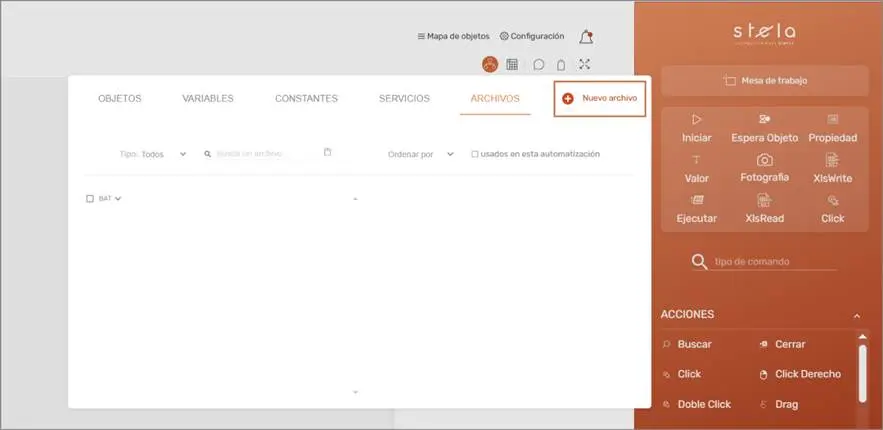Toggle 'usados en esta automatización' checkbox
Viewport: 883px width, 430px height.
(x=475, y=154)
